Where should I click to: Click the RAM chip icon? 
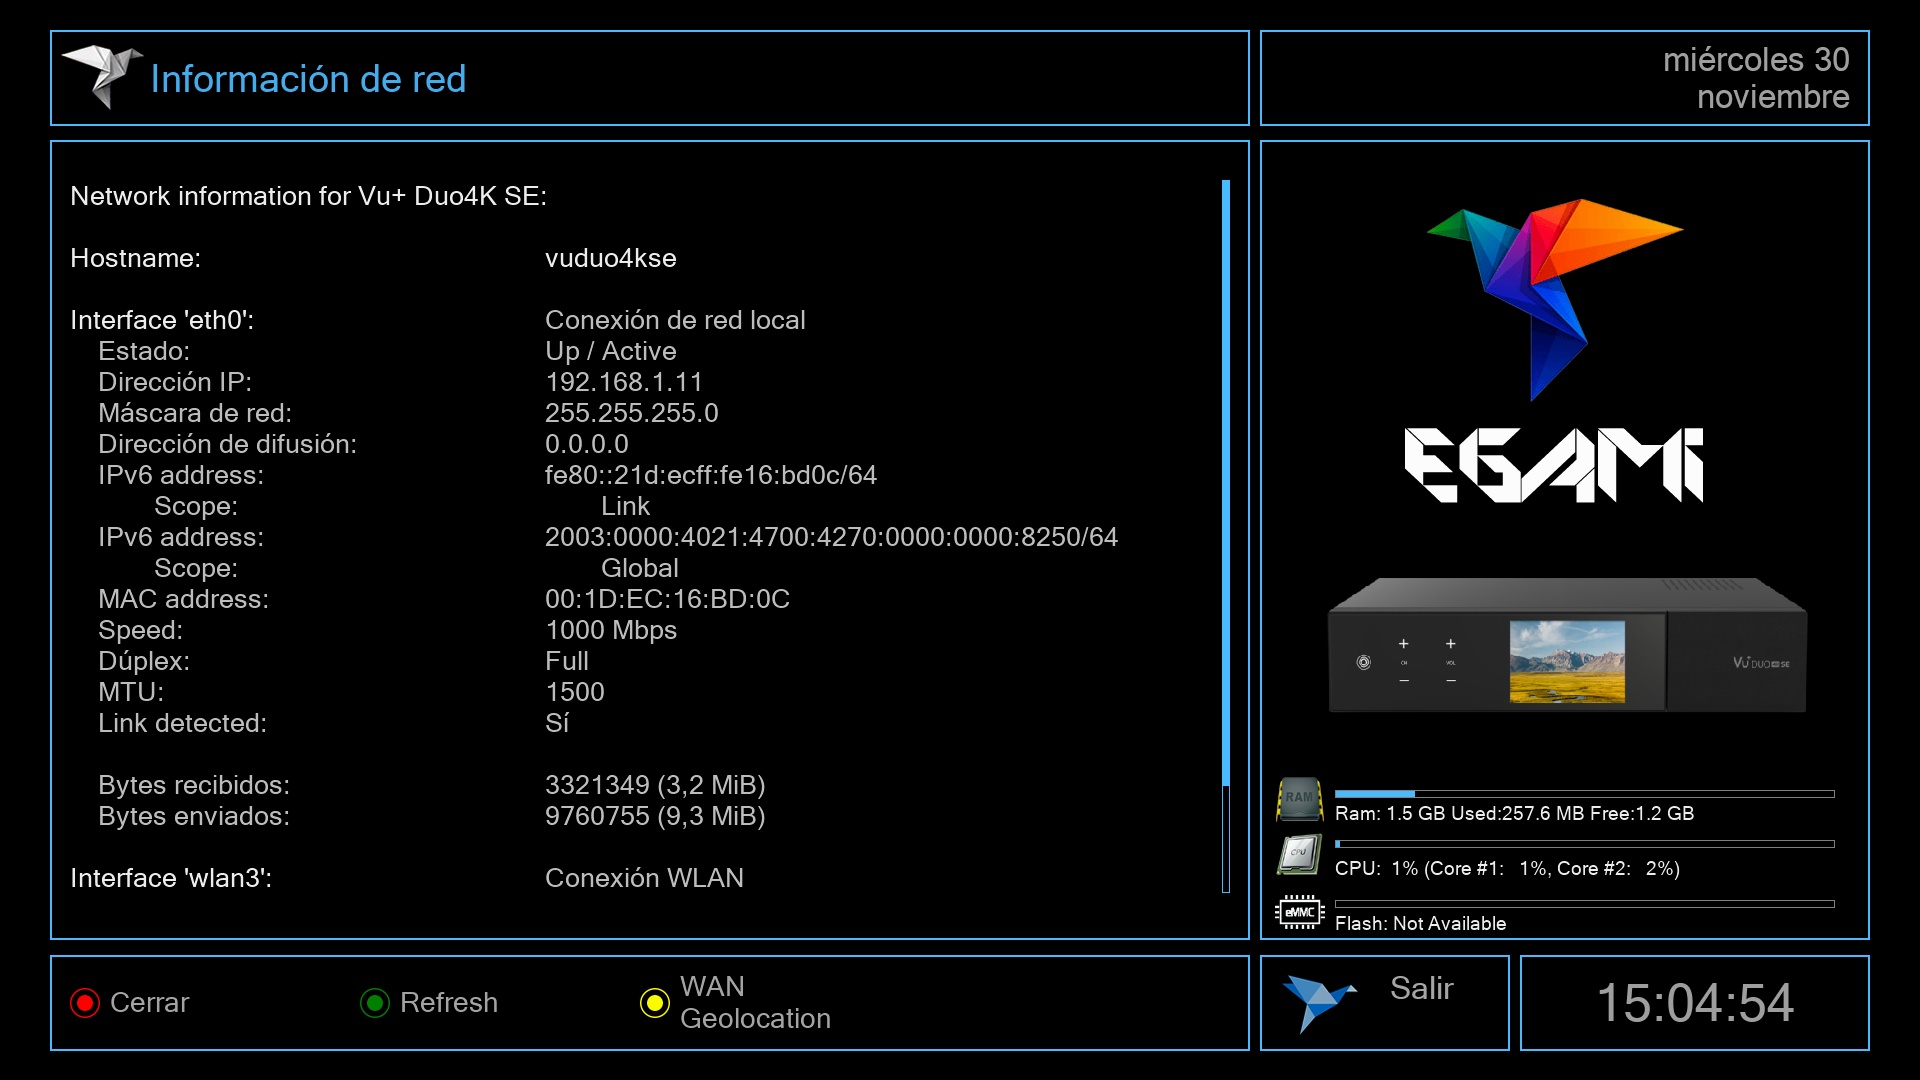pos(1299,799)
